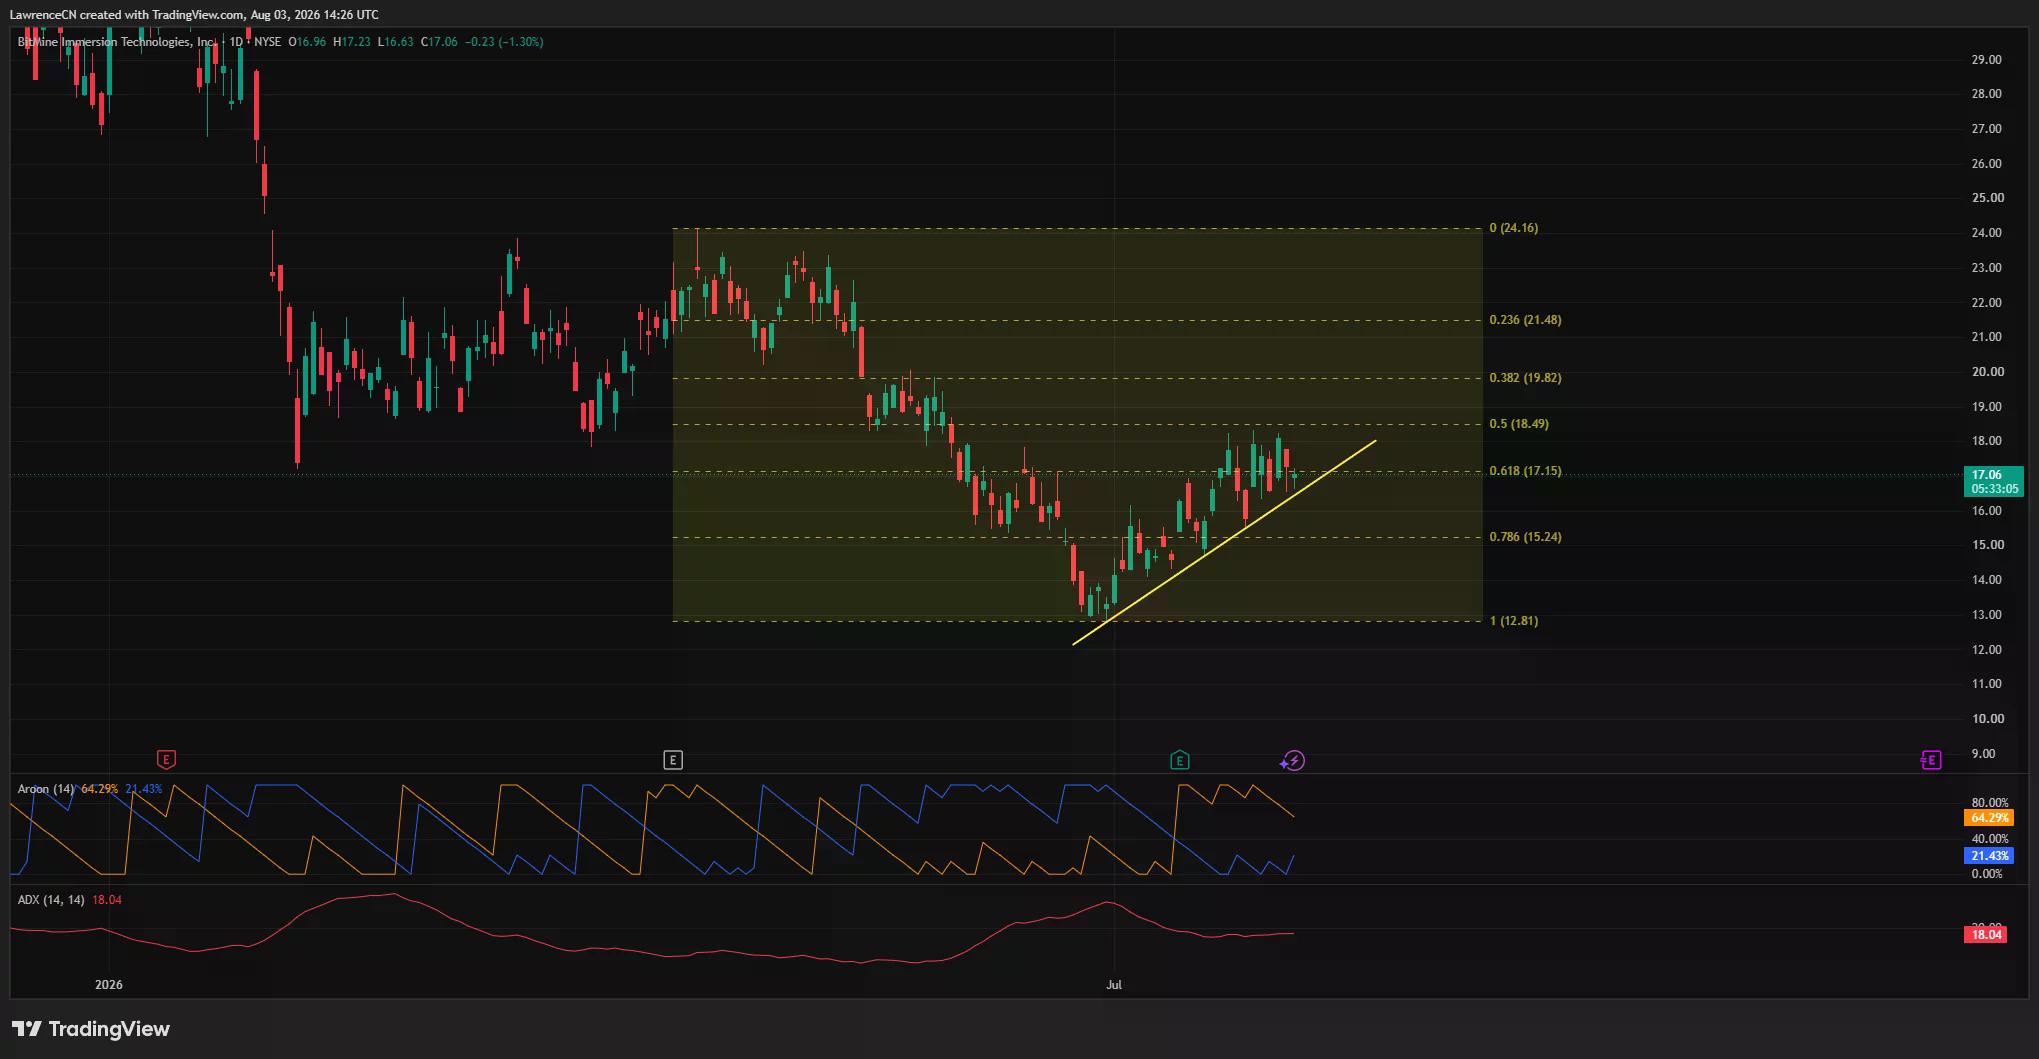Image resolution: width=2039 pixels, height=1059 pixels.
Task: Select the Fib level 1 (12.81) label
Action: click(1514, 621)
